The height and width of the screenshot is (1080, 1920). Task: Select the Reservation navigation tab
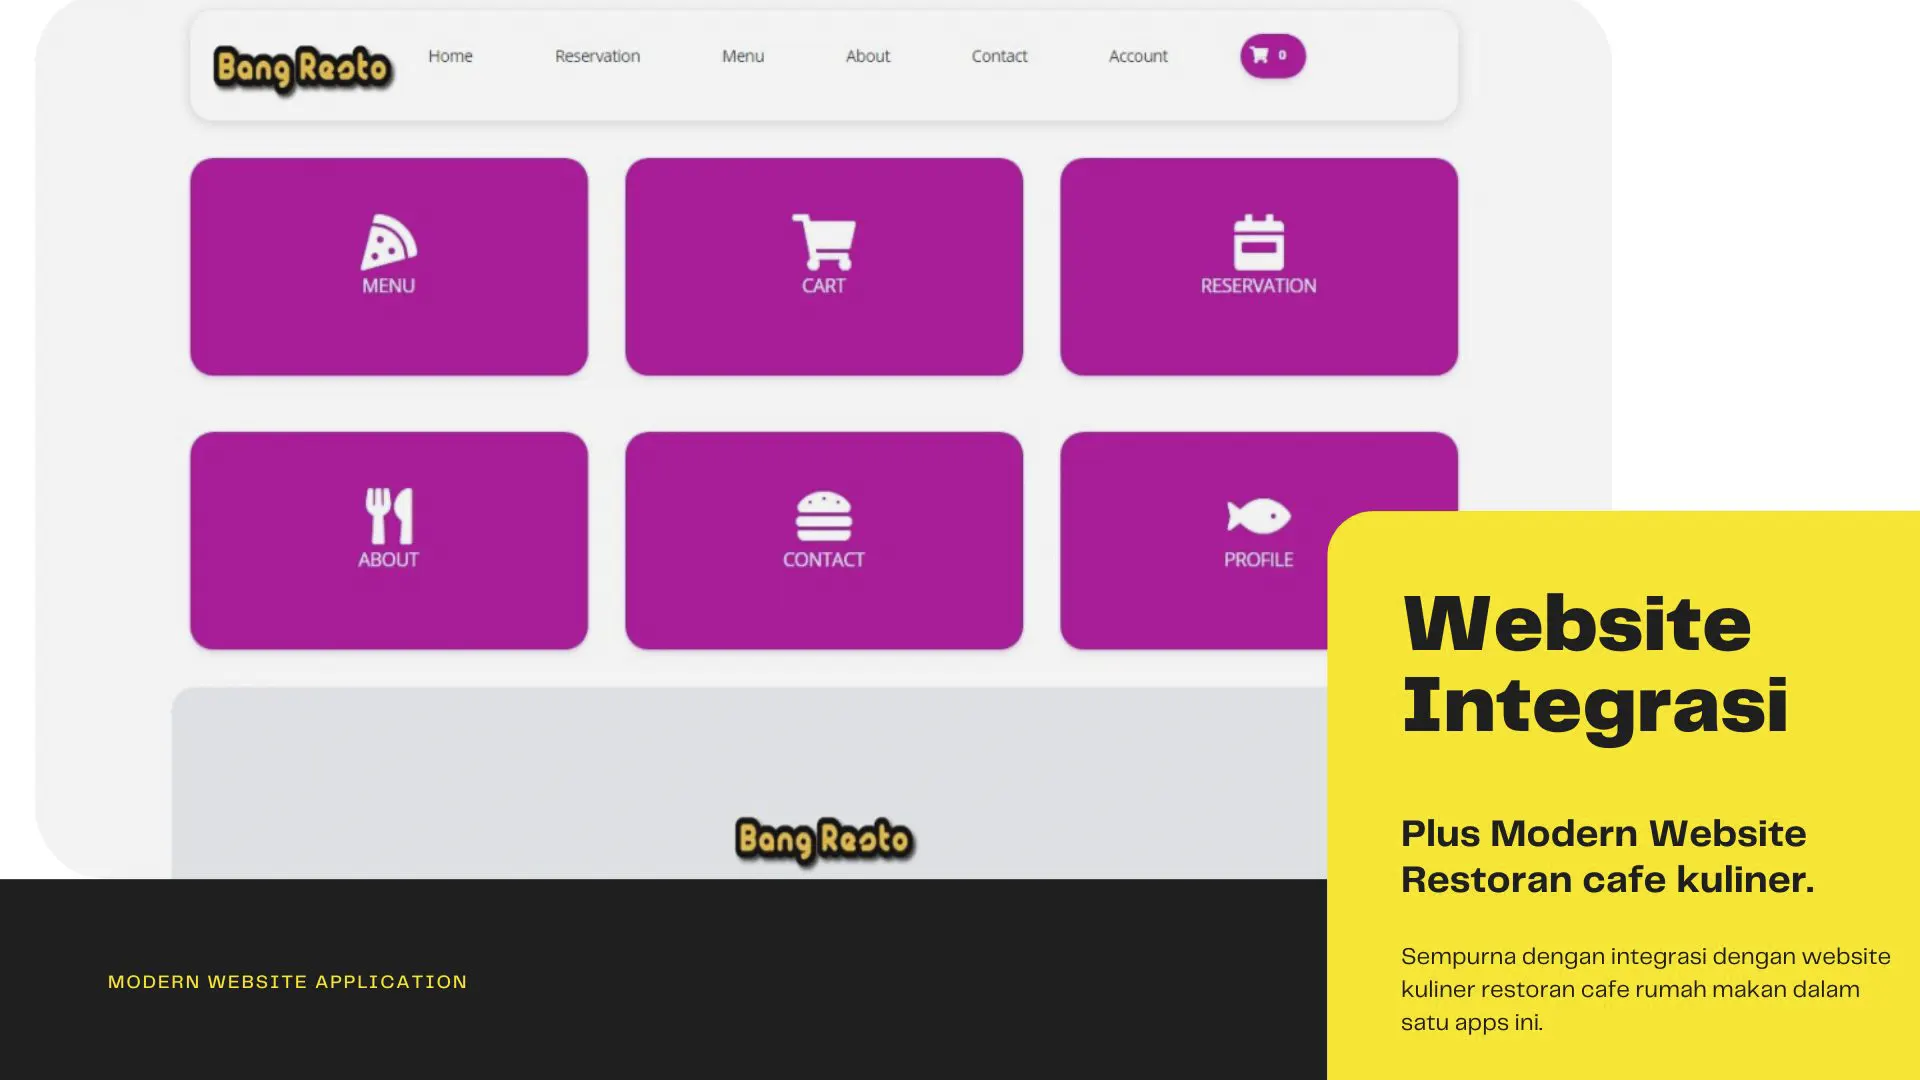point(597,55)
